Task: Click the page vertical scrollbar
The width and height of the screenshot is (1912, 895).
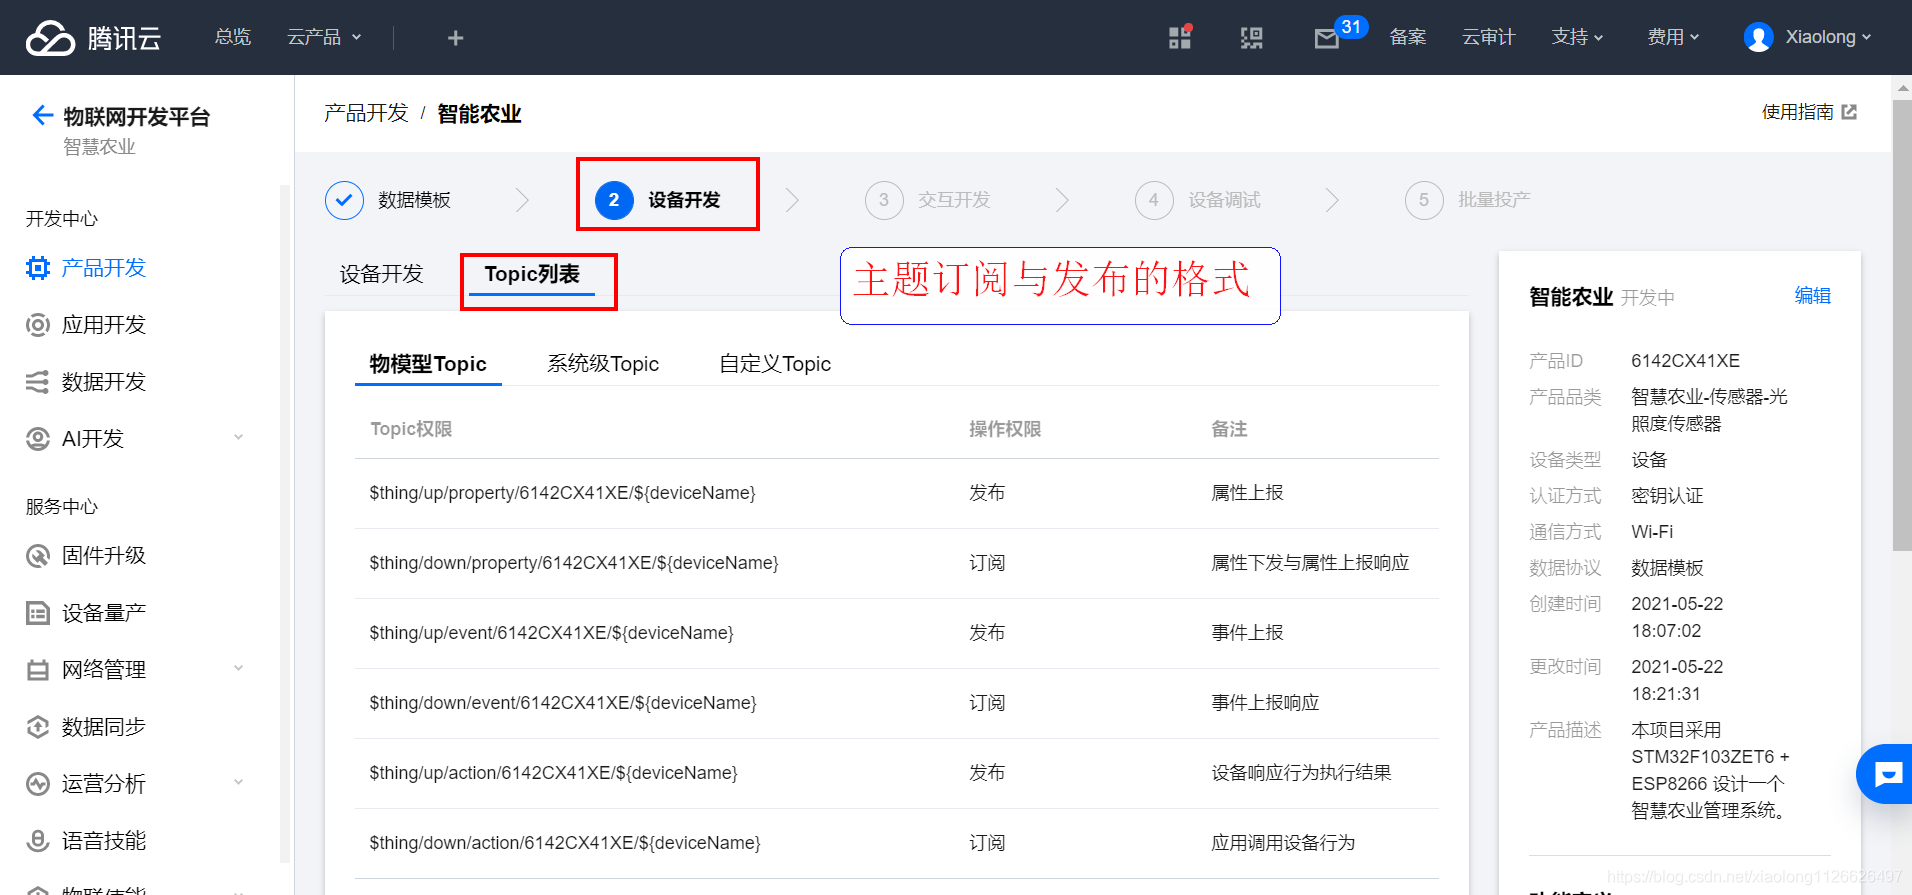Action: coord(1902,325)
